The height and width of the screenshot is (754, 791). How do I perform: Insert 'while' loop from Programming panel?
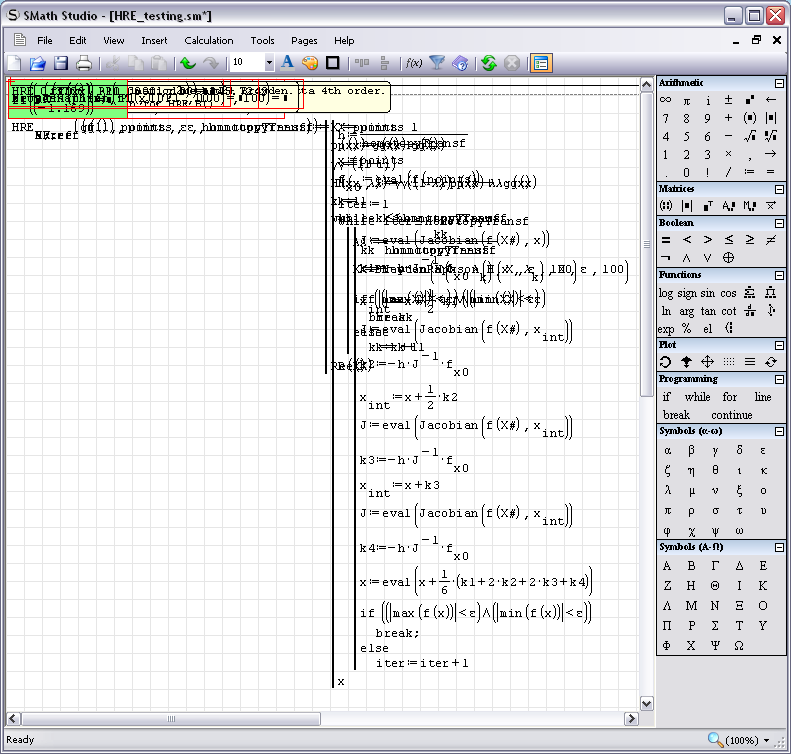[700, 397]
